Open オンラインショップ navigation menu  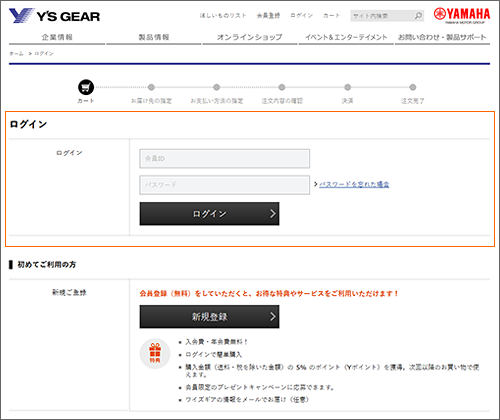[250, 37]
